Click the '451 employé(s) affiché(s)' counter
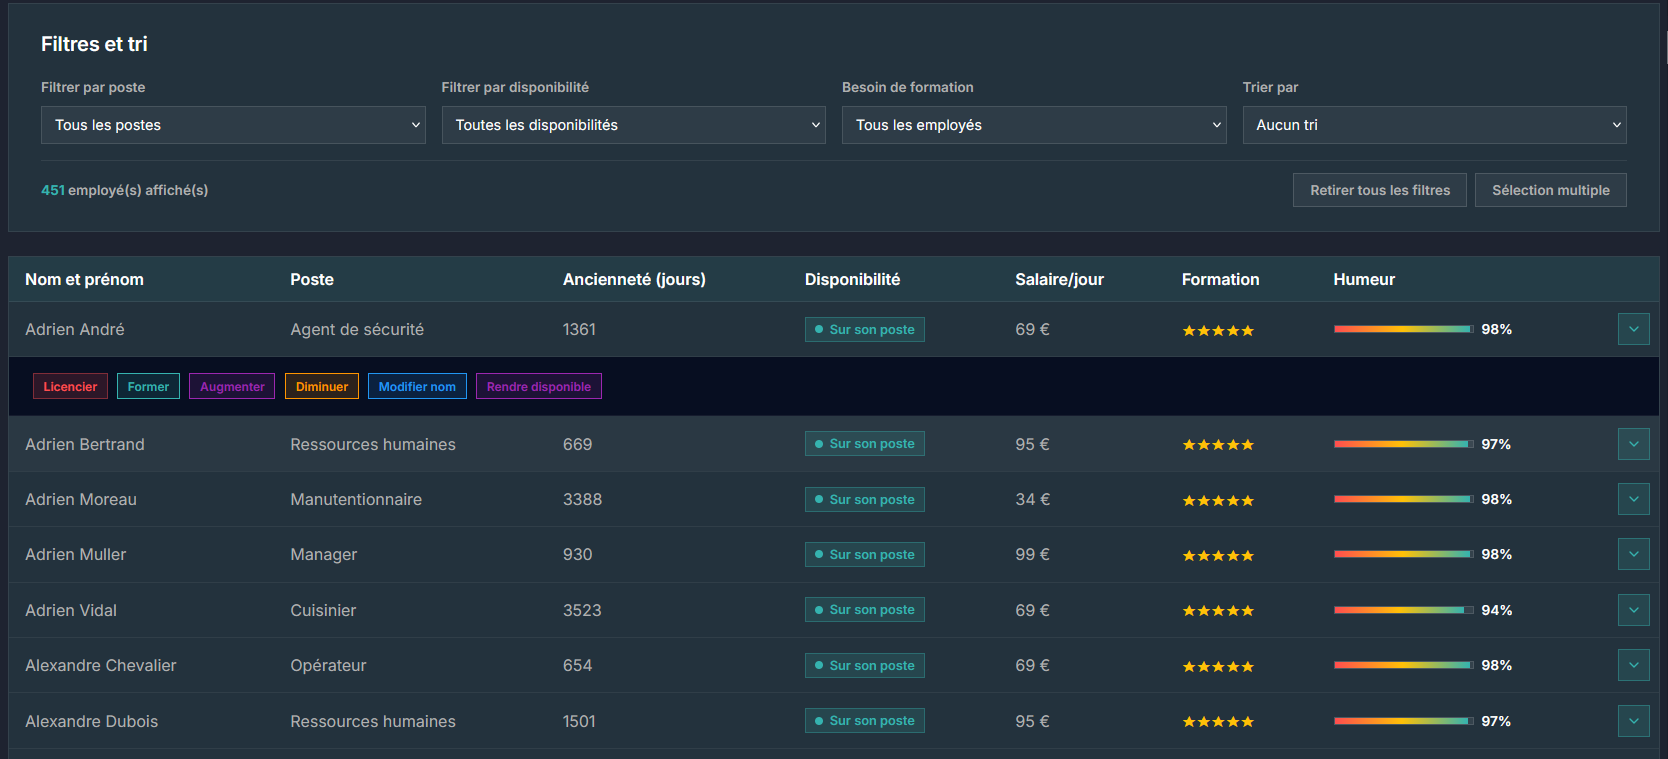Image resolution: width=1668 pixels, height=759 pixels. click(x=125, y=190)
